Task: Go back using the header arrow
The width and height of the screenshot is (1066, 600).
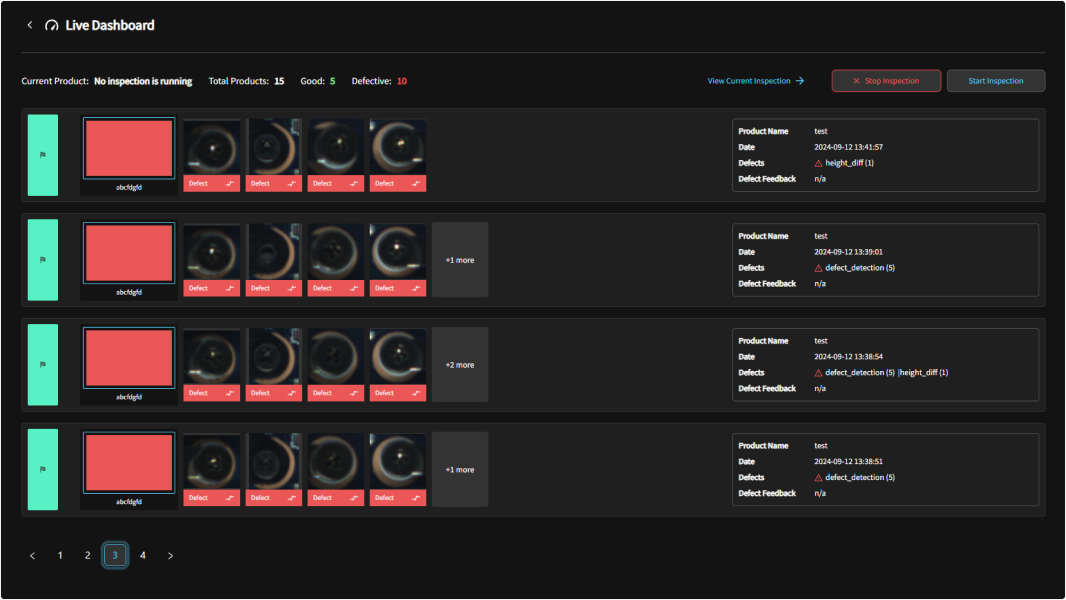Action: [x=30, y=25]
